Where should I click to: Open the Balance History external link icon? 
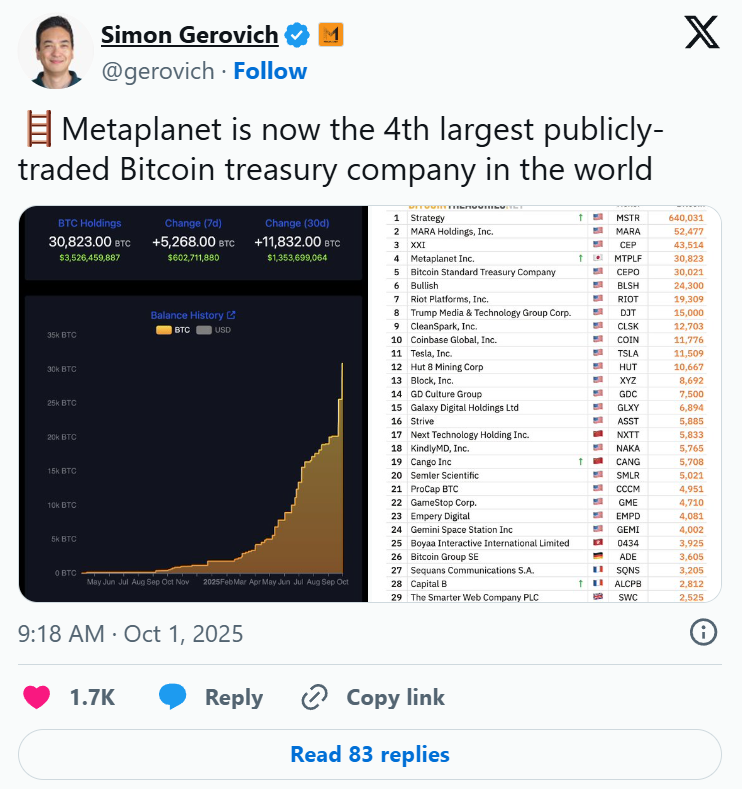[231, 315]
